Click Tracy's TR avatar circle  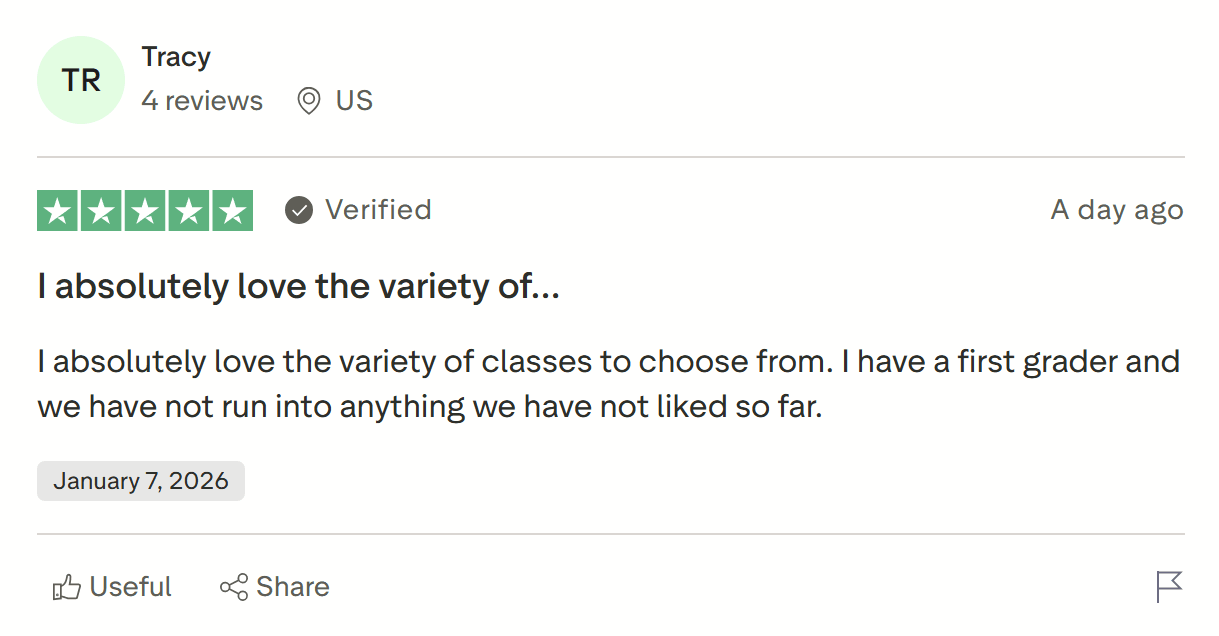(x=81, y=80)
